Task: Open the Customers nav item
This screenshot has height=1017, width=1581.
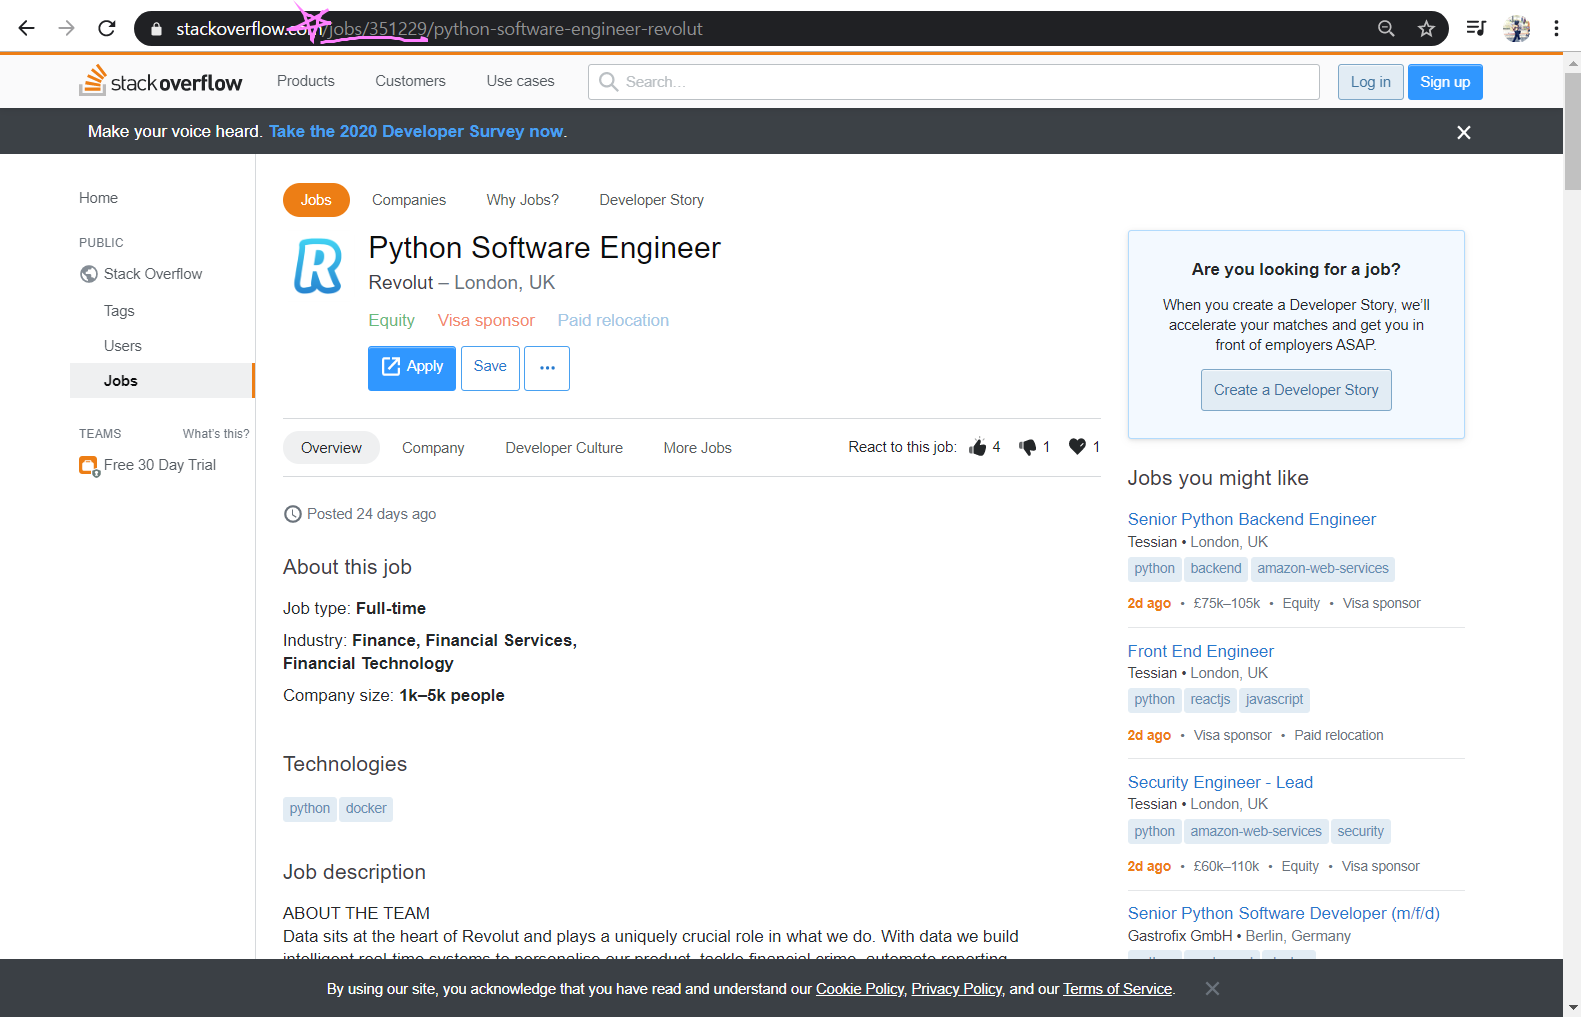Action: coord(410,81)
